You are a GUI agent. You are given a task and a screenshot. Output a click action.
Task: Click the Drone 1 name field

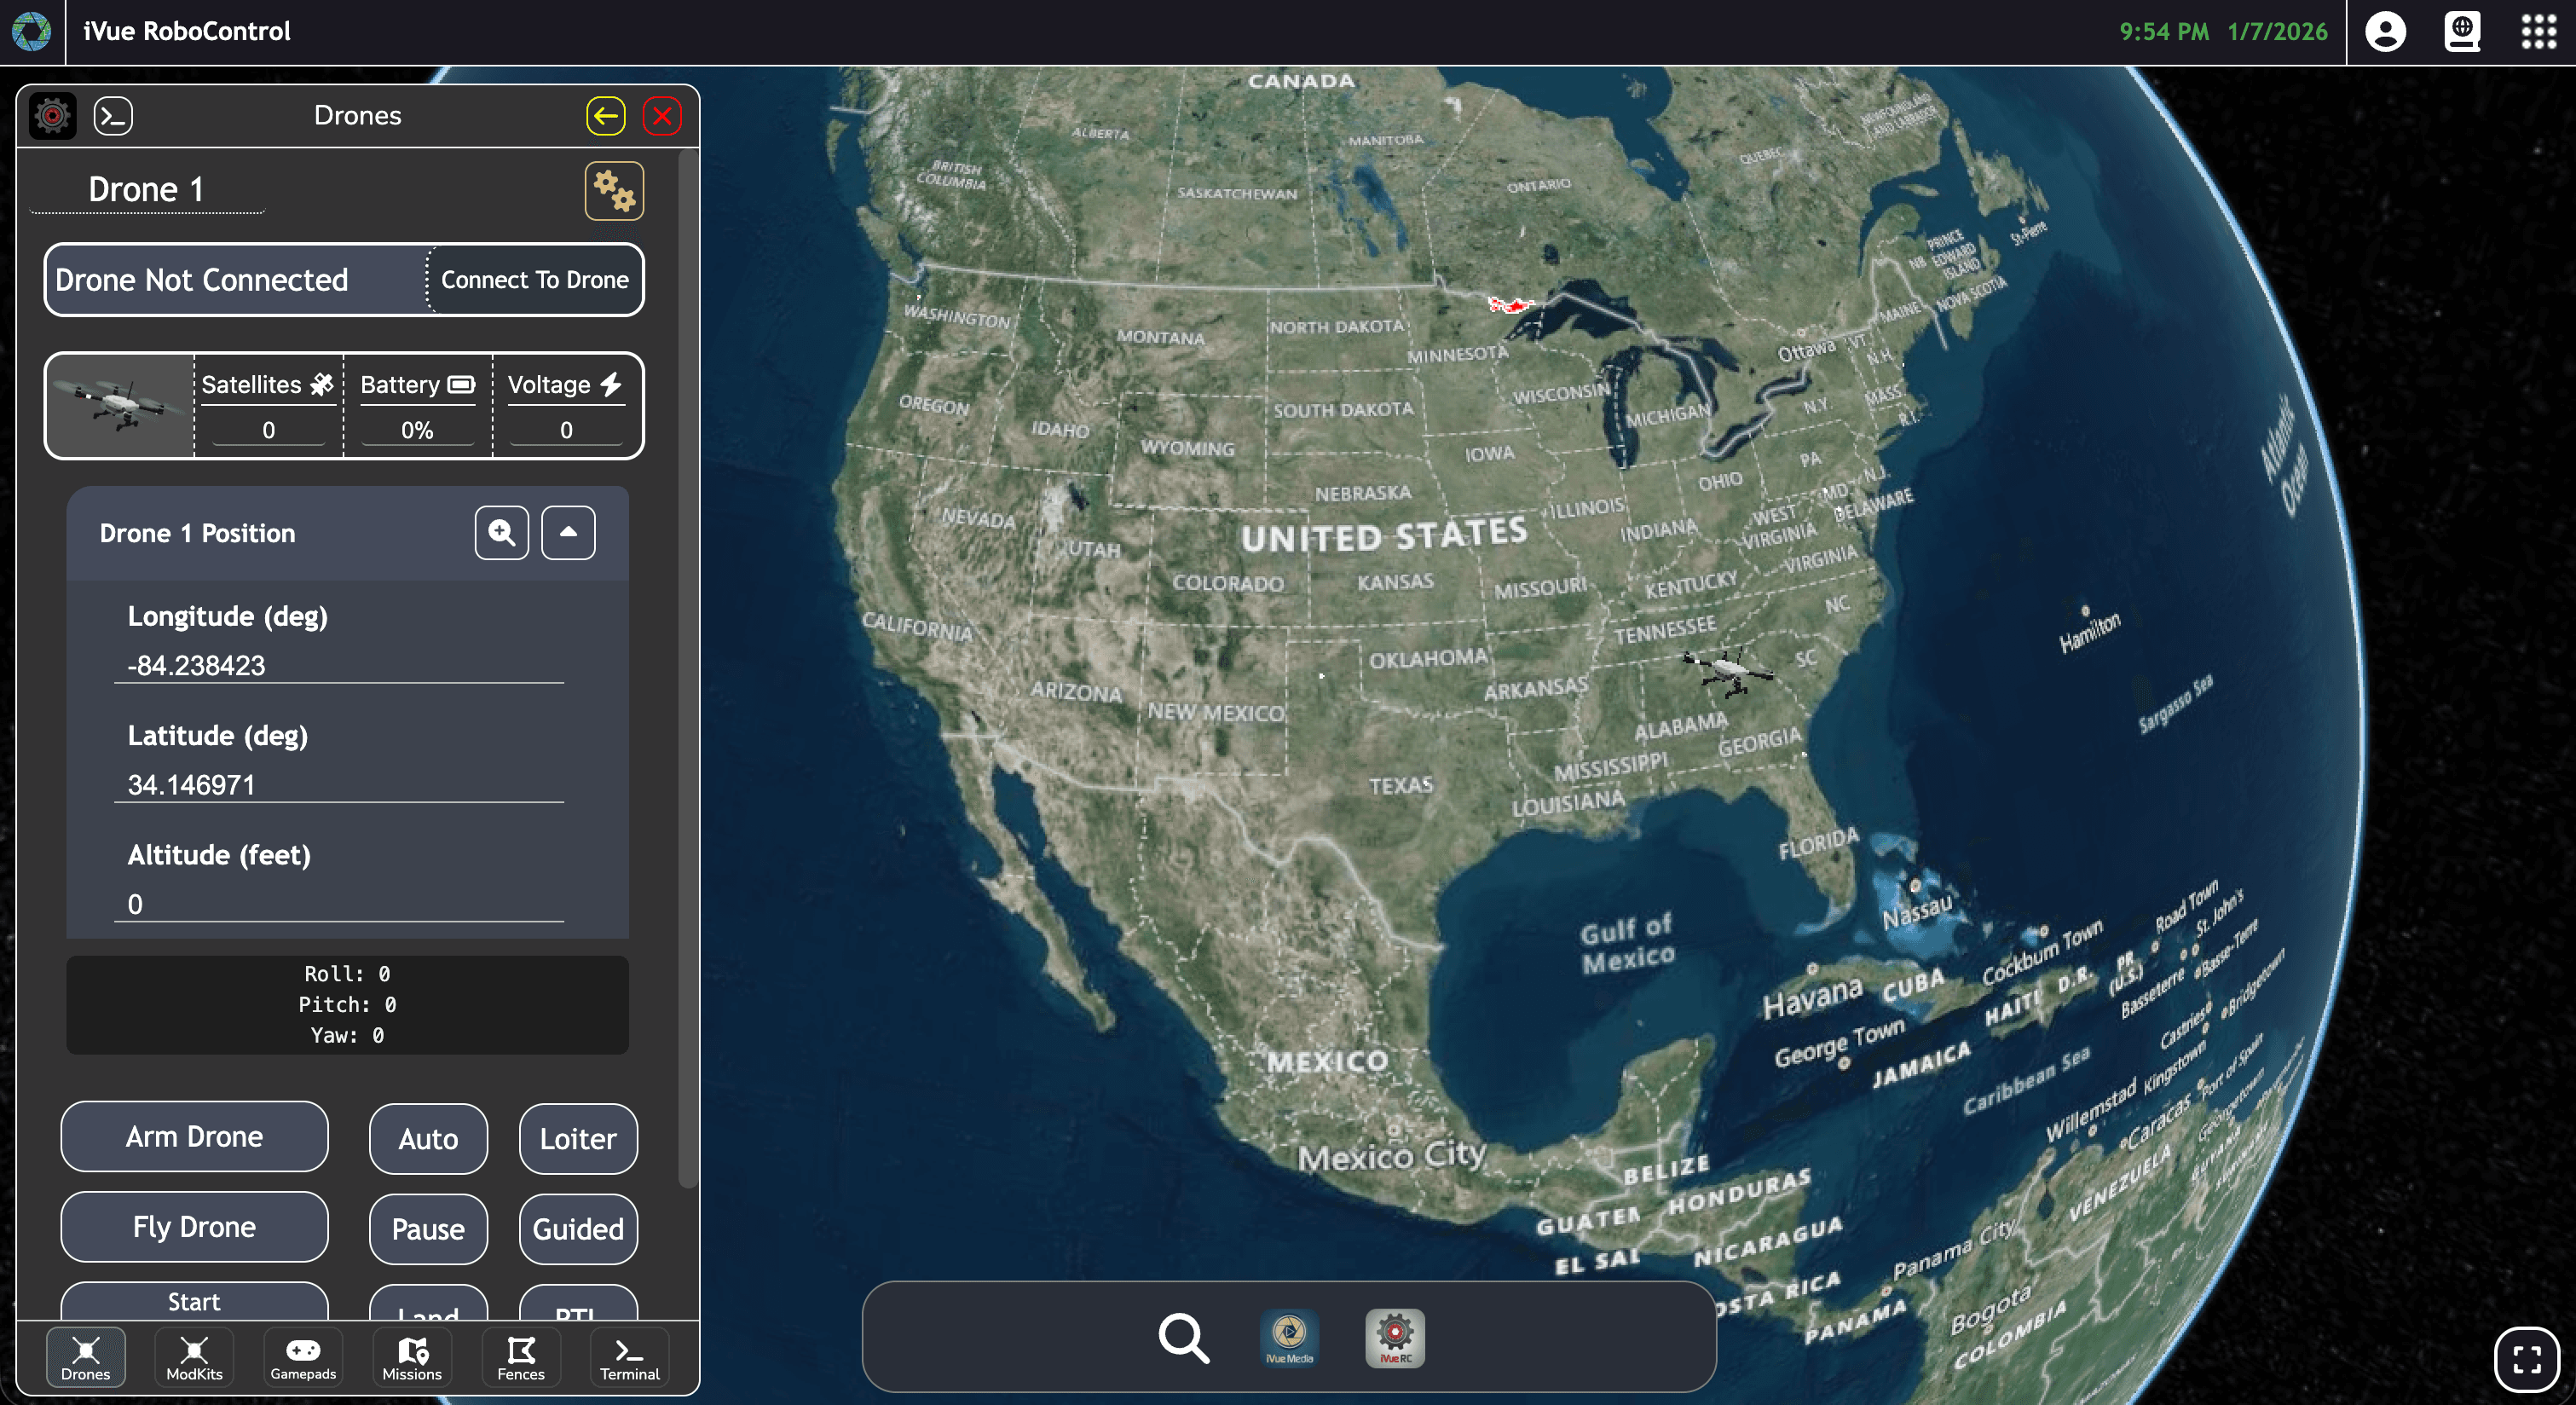click(x=147, y=190)
